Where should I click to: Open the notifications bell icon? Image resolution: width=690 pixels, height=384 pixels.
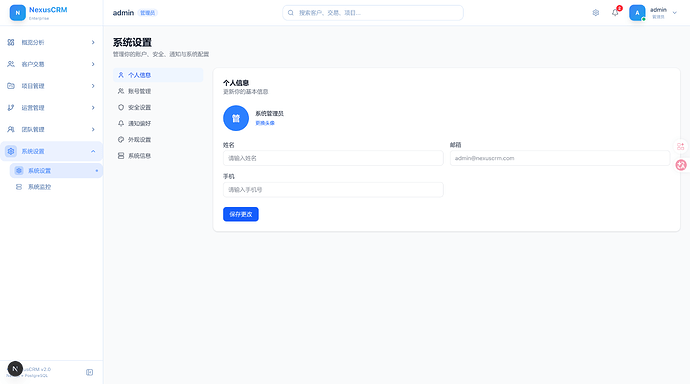click(615, 13)
